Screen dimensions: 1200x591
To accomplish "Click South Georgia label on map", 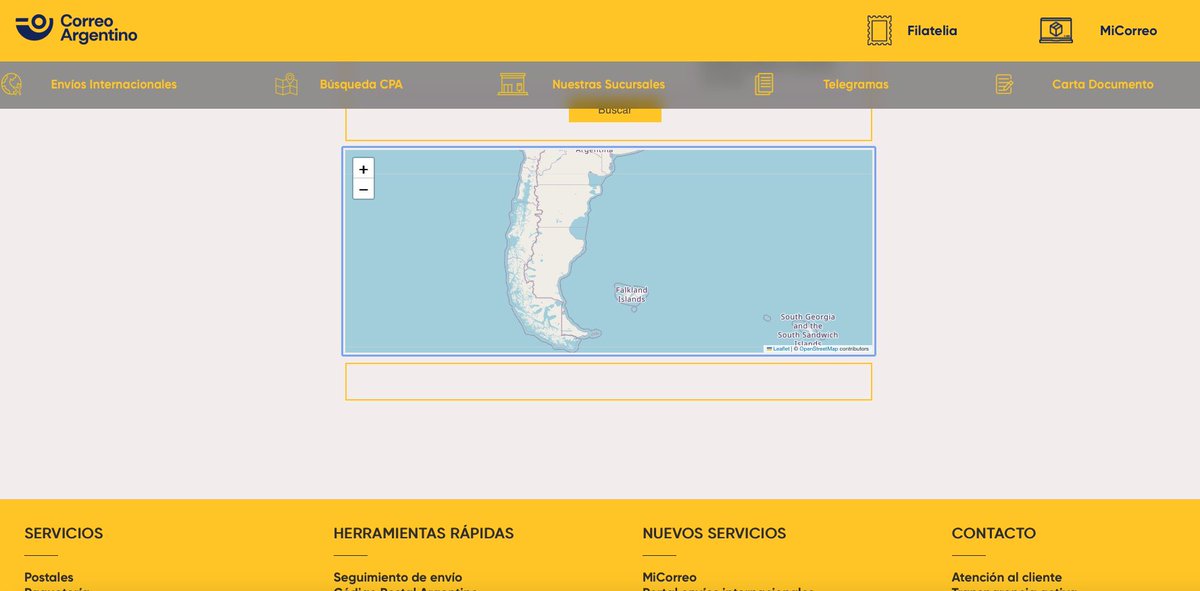I will [x=808, y=330].
